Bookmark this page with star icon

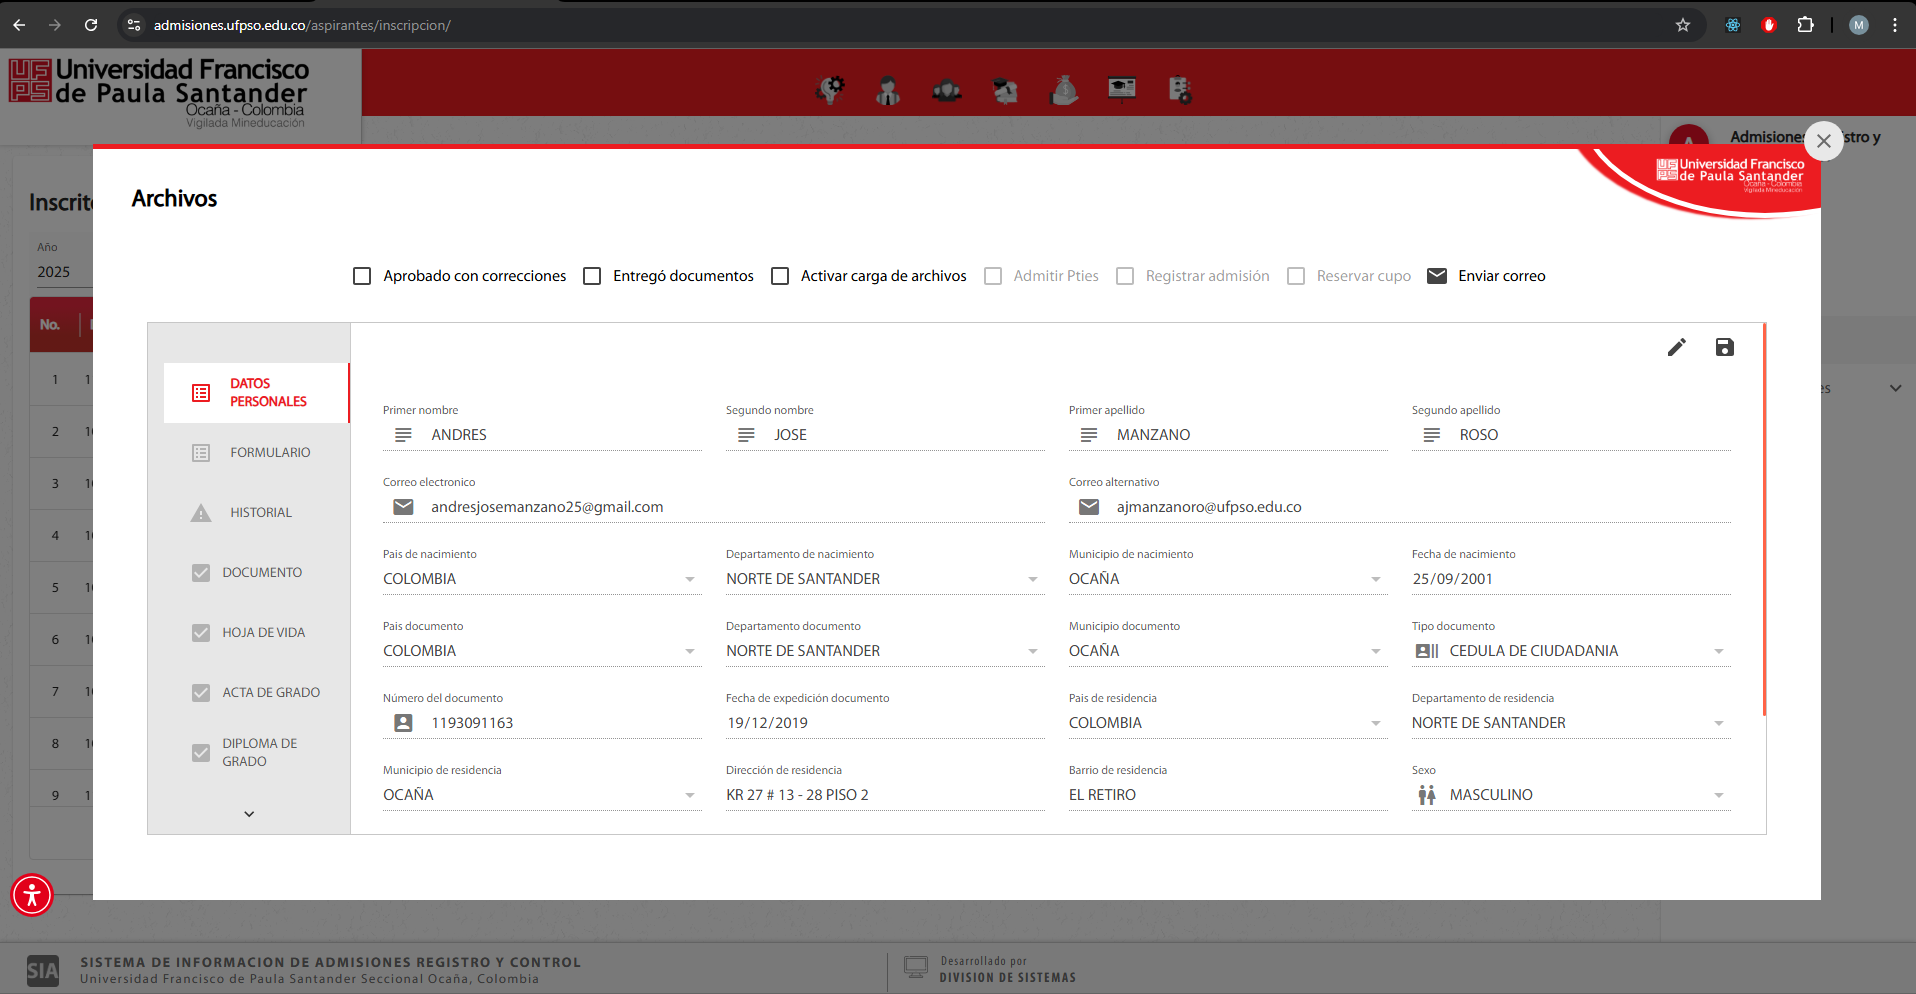coord(1683,25)
